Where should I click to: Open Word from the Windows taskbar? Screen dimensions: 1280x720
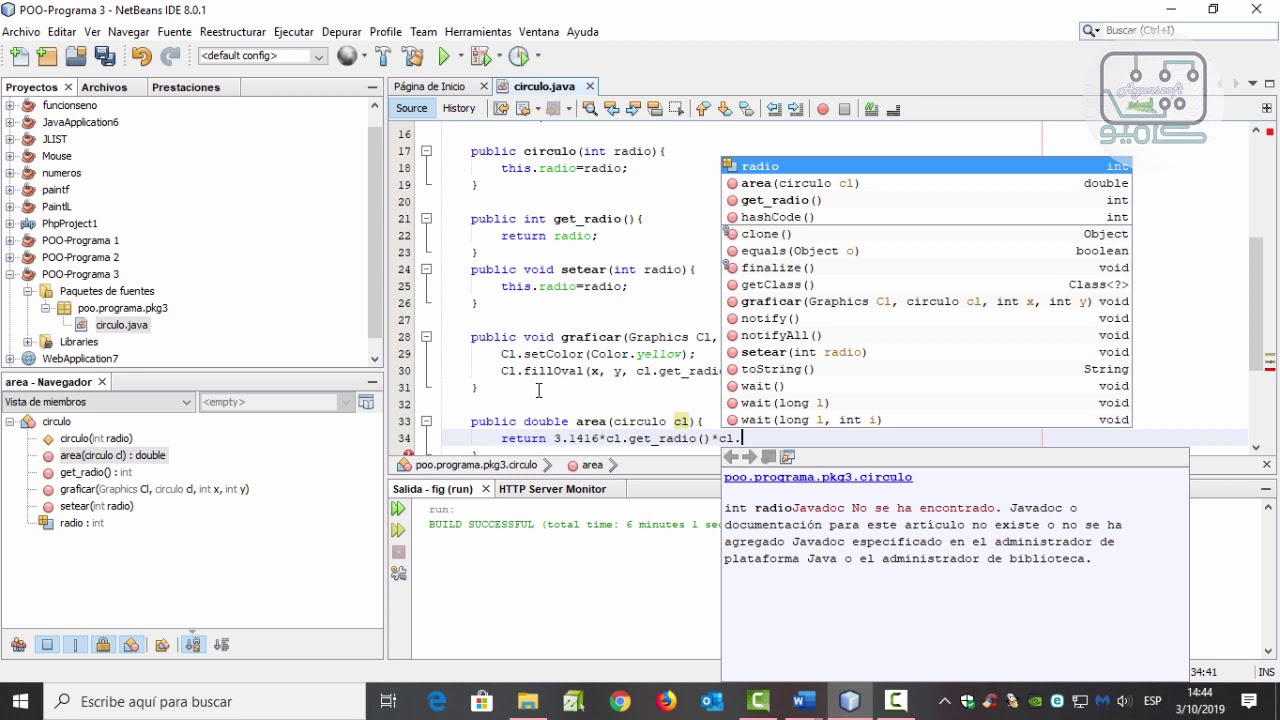[803, 701]
